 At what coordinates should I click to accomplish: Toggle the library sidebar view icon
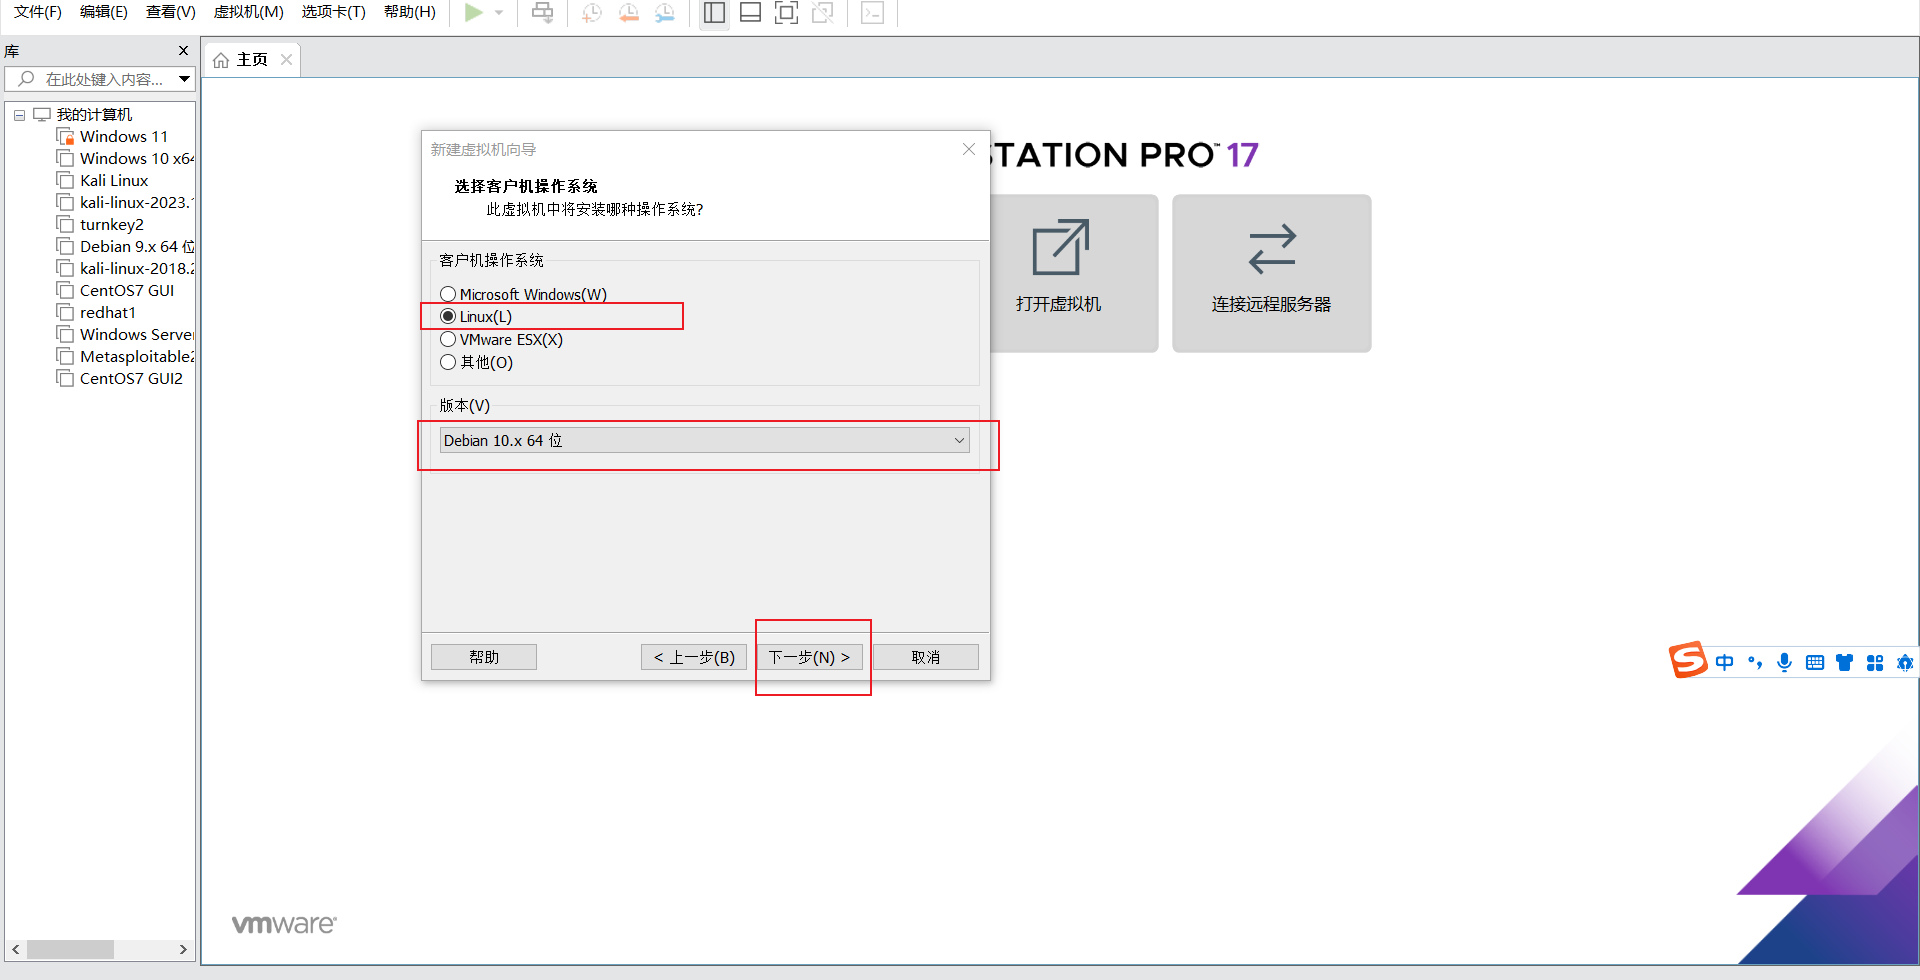click(714, 13)
